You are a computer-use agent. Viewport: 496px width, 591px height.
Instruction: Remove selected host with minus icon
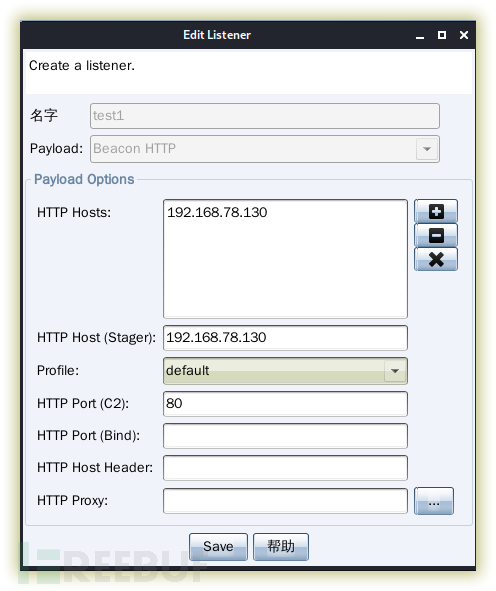click(x=436, y=235)
